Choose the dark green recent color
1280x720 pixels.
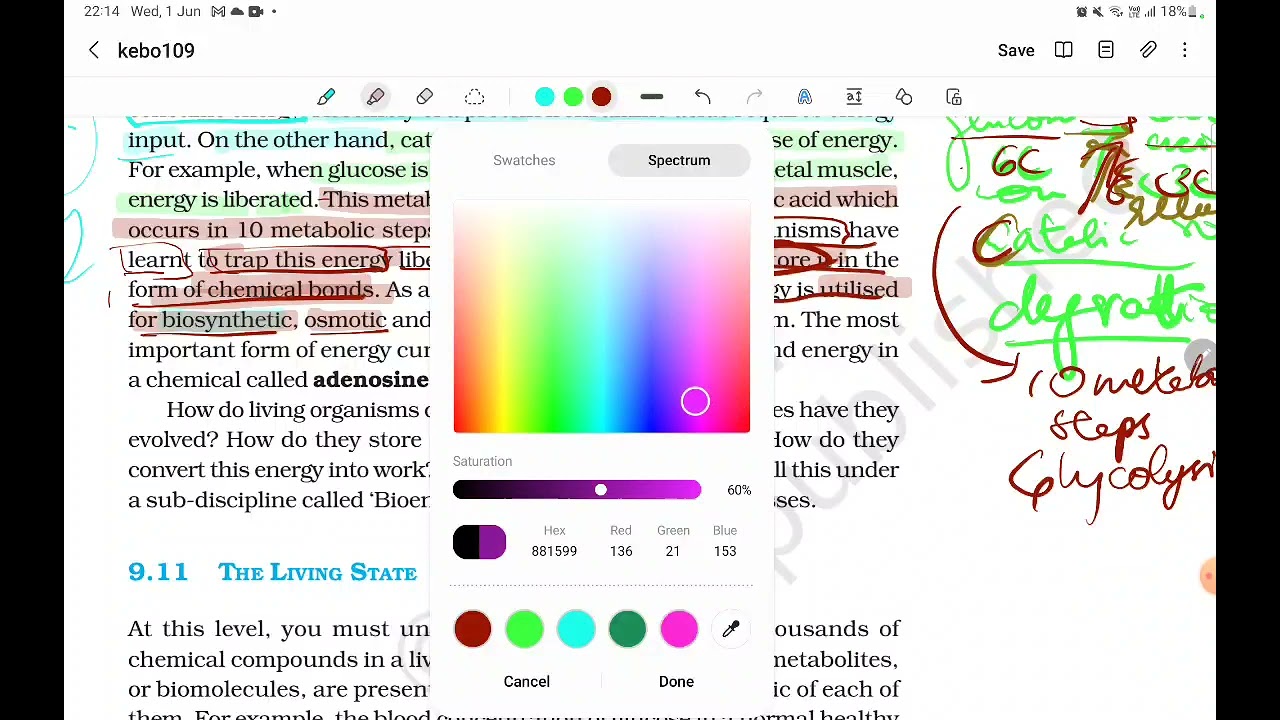(x=627, y=629)
